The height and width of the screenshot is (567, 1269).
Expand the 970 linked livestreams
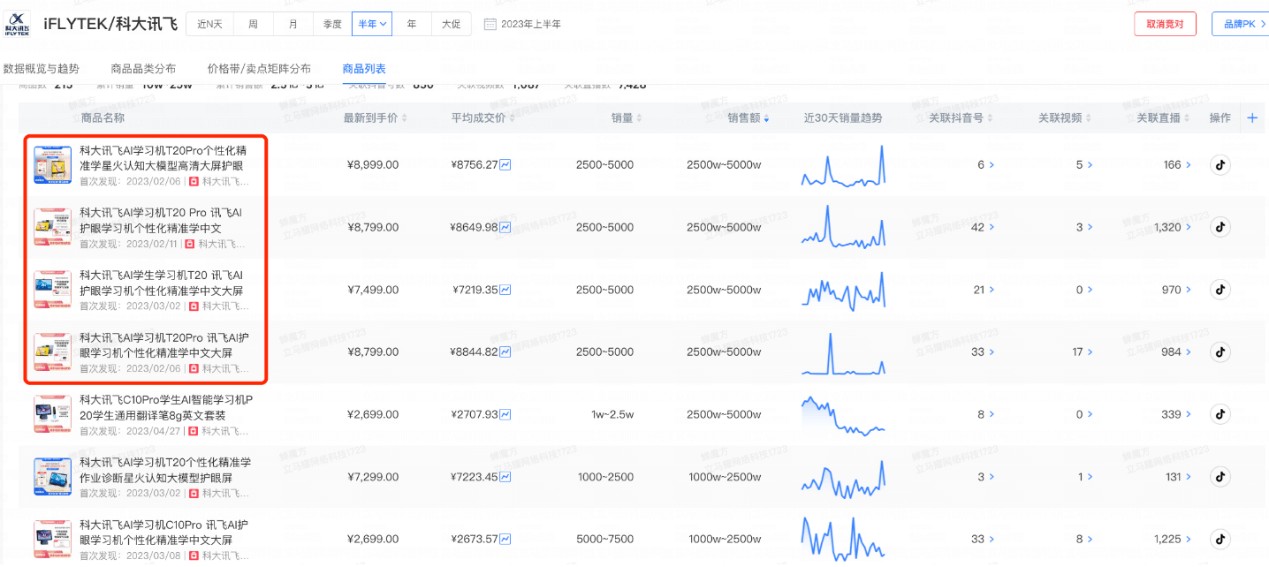pos(1178,290)
